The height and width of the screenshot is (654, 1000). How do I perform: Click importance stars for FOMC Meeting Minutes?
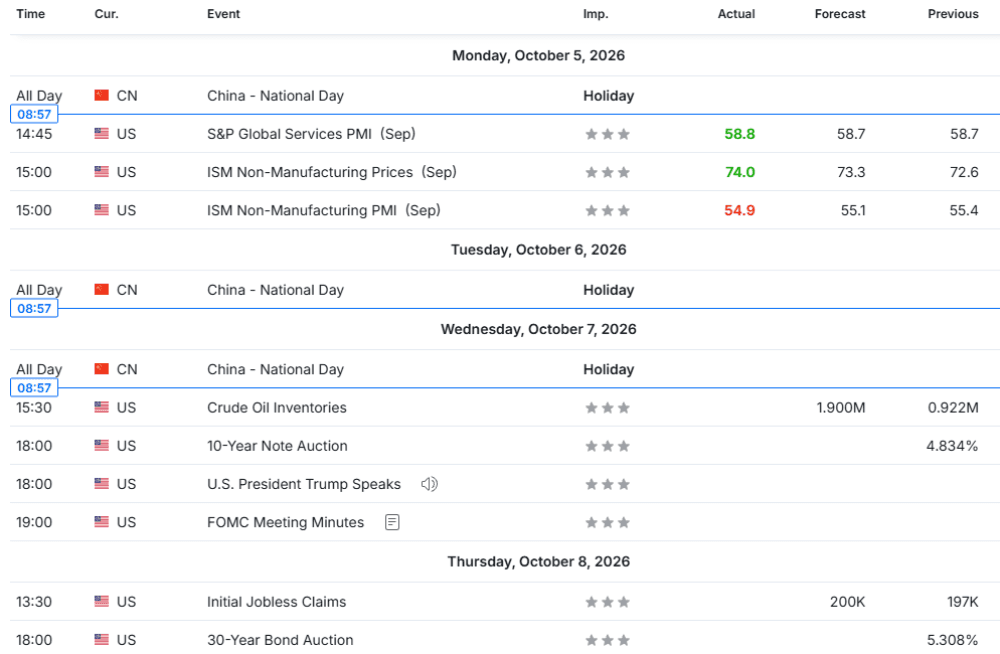(608, 523)
